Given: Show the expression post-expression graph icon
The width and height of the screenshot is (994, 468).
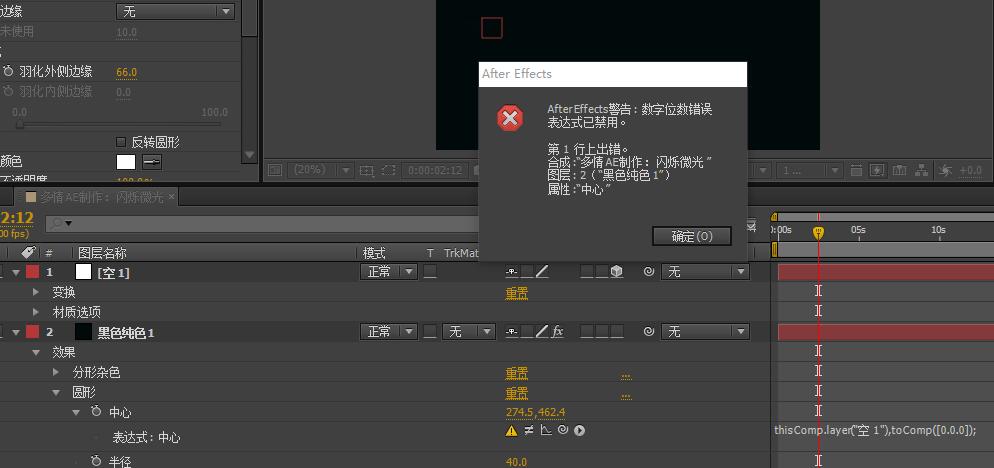Looking at the screenshot, I should point(546,431).
